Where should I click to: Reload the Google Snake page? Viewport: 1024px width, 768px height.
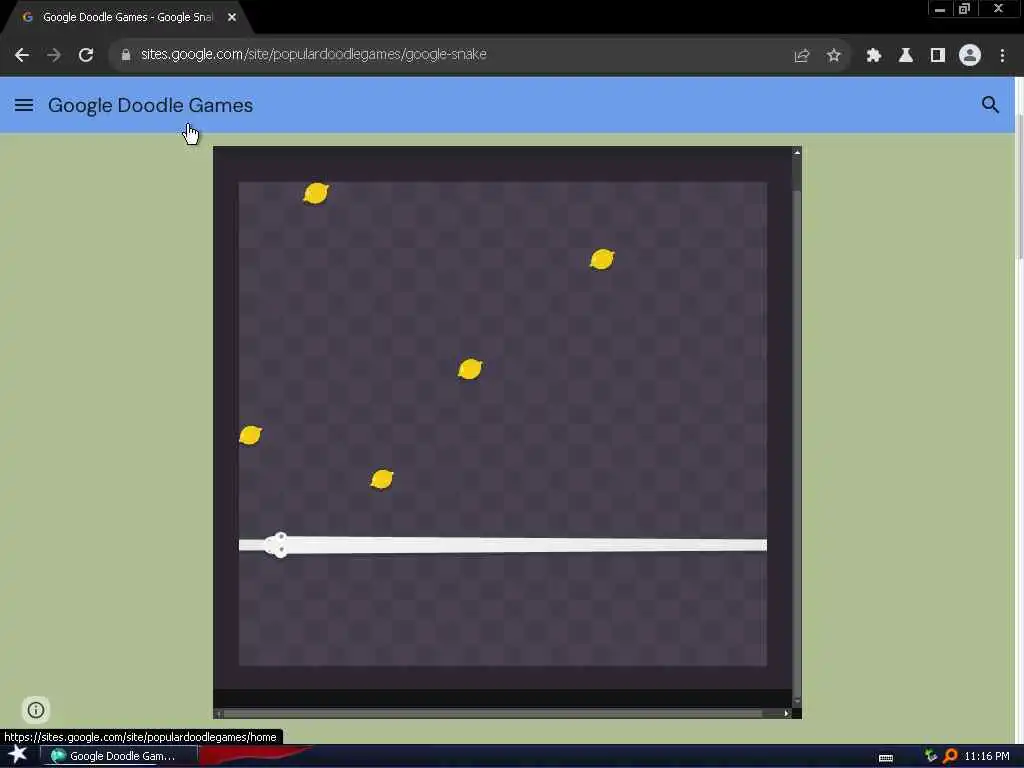click(x=86, y=56)
